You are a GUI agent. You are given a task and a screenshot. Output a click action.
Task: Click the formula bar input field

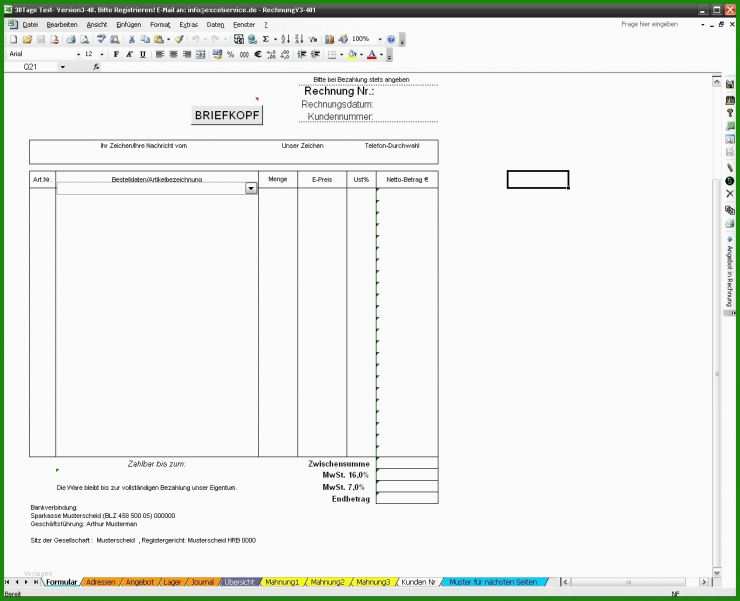click(400, 67)
